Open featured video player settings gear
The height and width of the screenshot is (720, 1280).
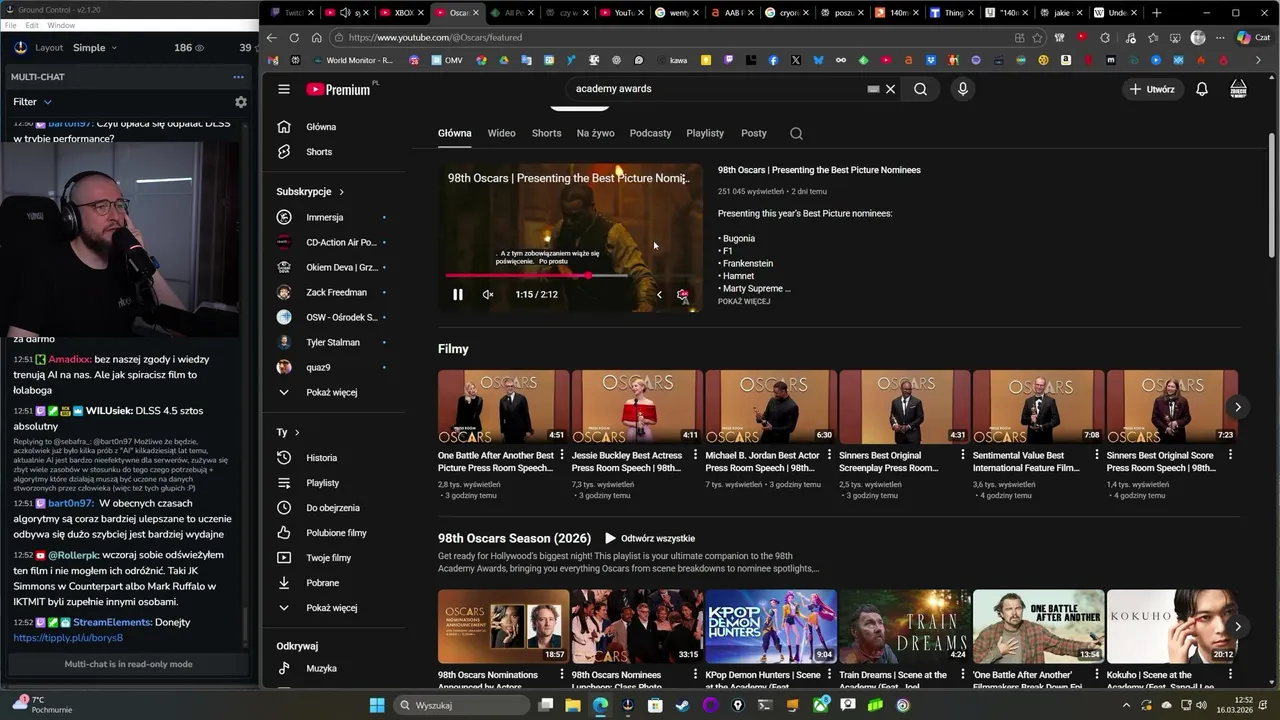pyautogui.click(x=683, y=295)
